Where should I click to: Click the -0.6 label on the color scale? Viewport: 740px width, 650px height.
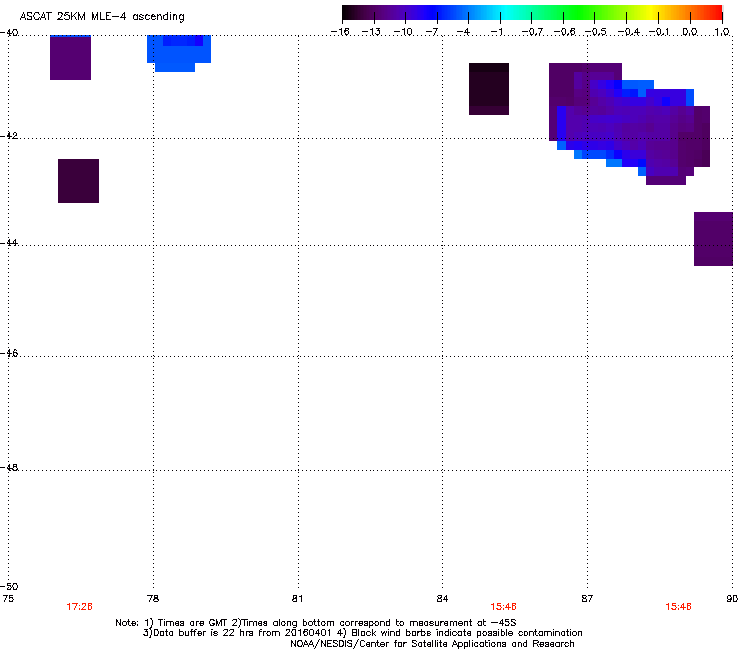[564, 32]
